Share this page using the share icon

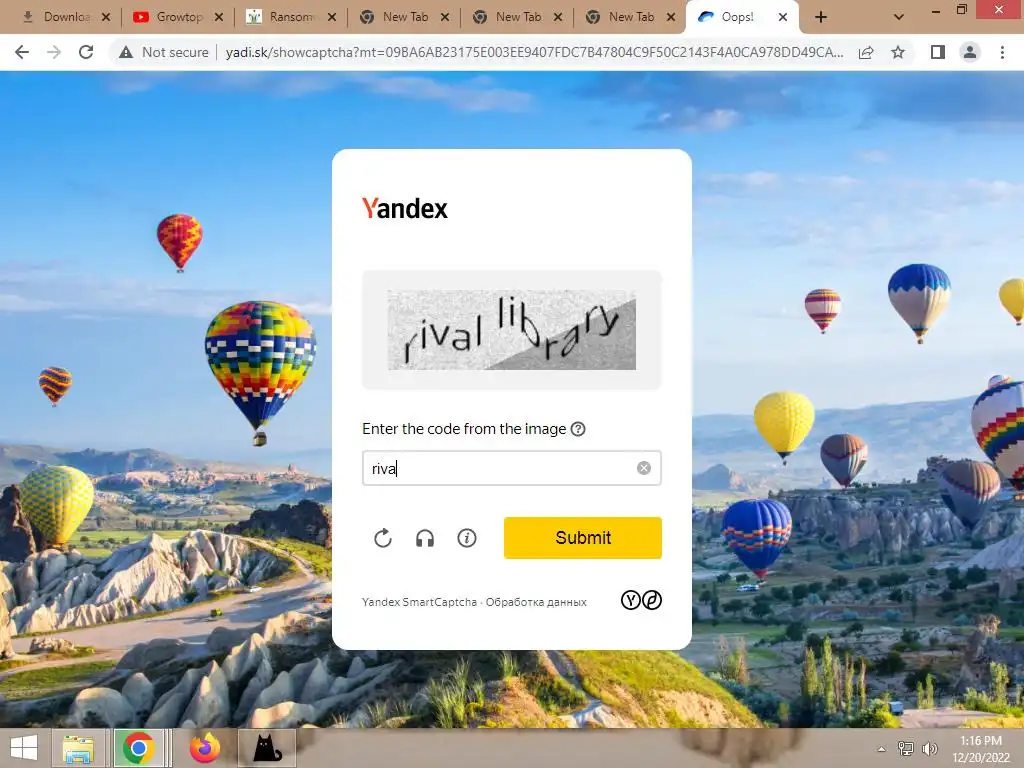pyautogui.click(x=866, y=52)
